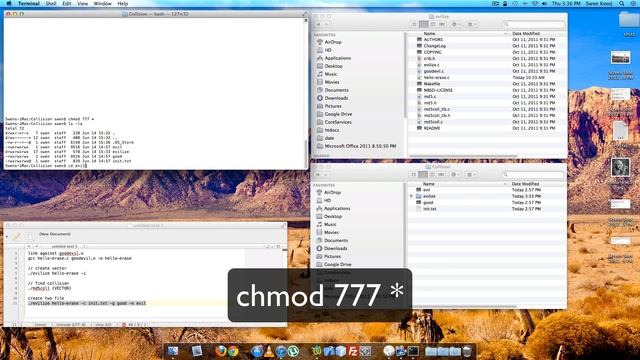Select HD in evilize Finder sidebar

click(x=324, y=50)
